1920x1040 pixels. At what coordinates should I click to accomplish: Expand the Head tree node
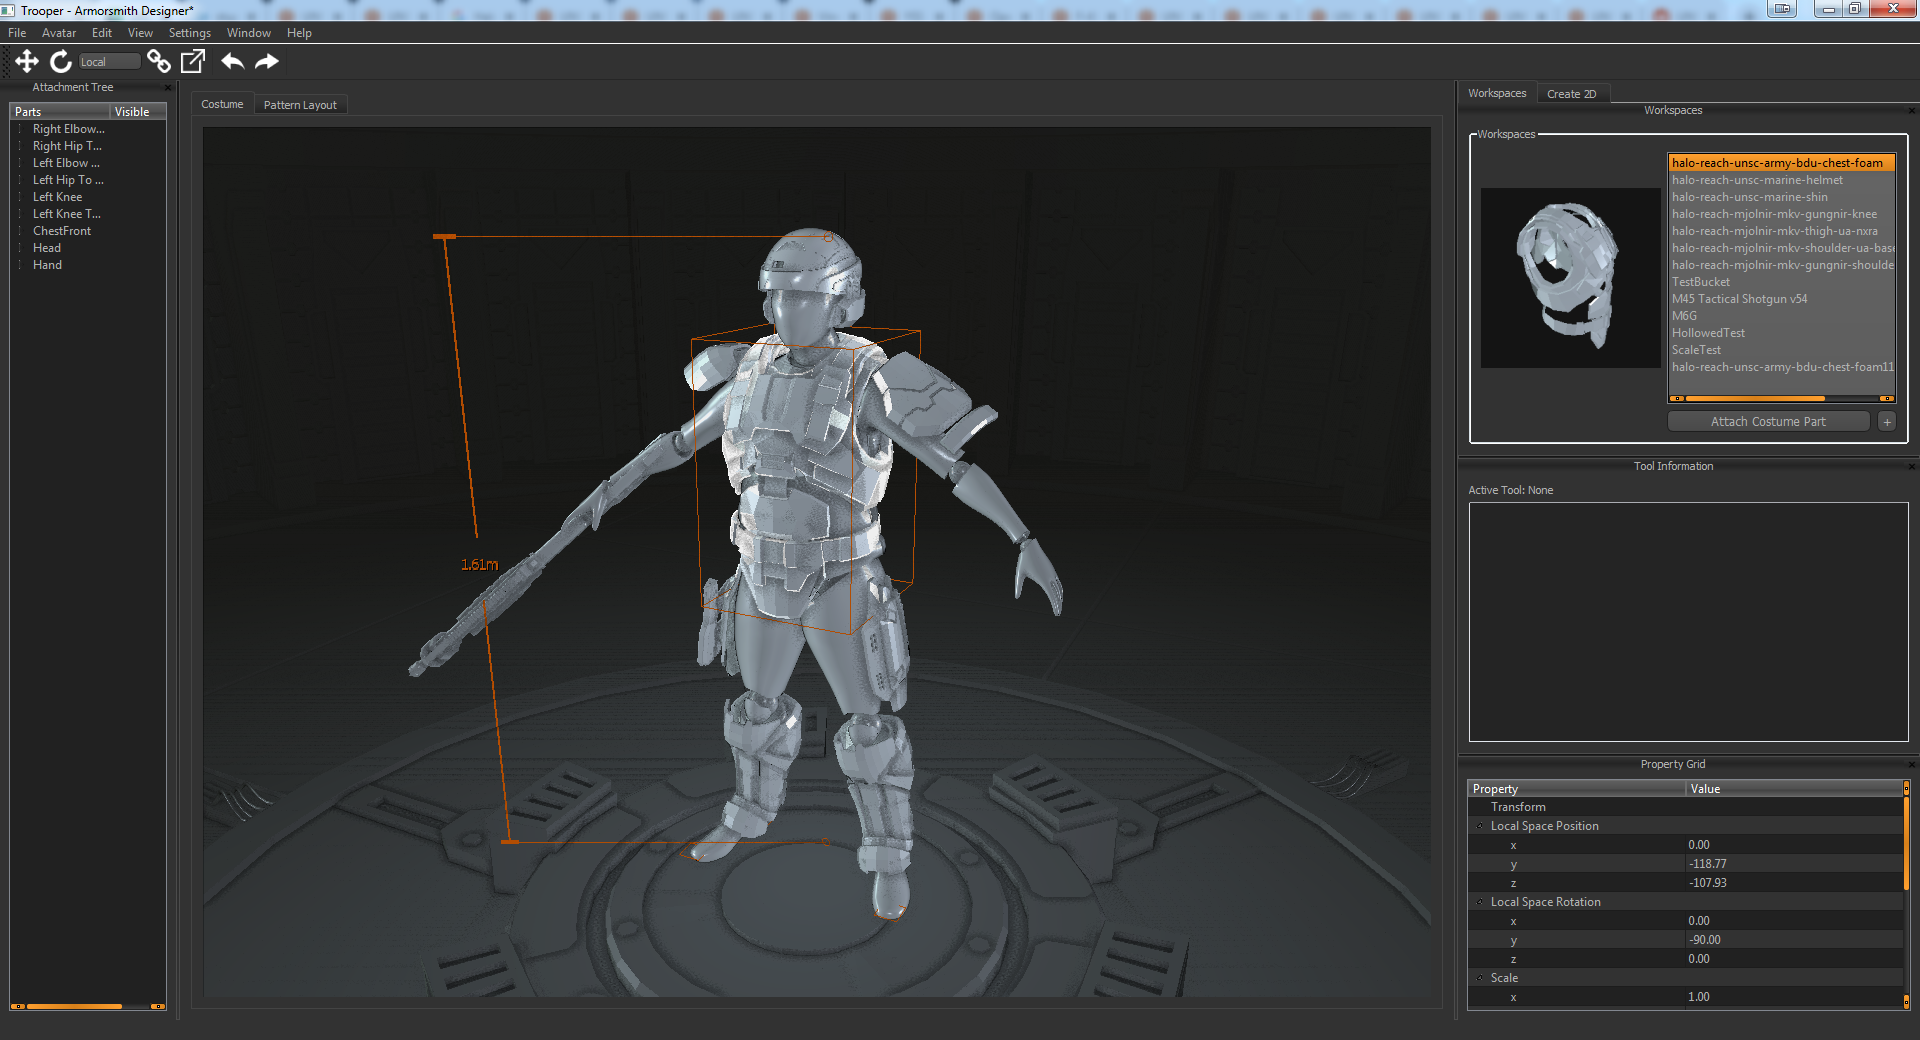[20, 248]
